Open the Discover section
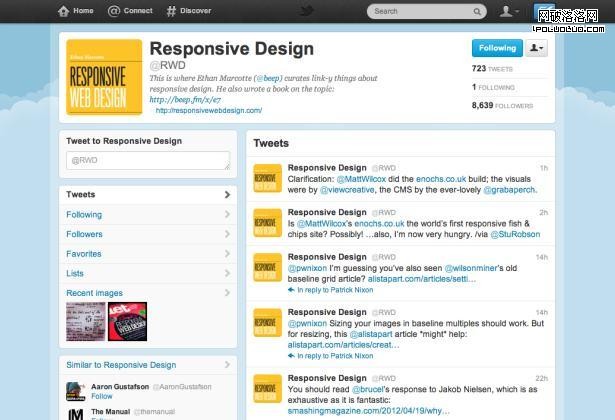 189,11
